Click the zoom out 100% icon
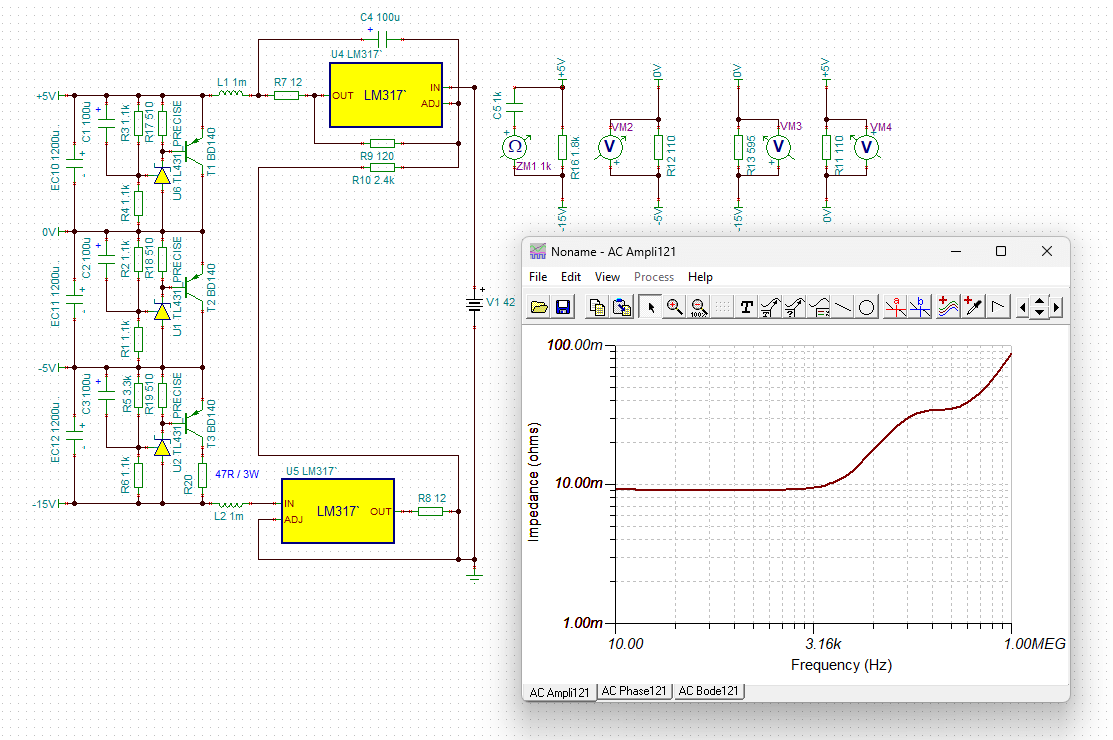 [698, 307]
